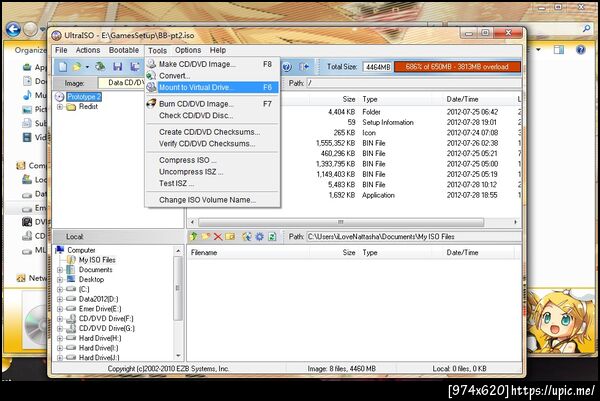
Task: Click the Open file folder toolbar icon
Action: coord(77,67)
